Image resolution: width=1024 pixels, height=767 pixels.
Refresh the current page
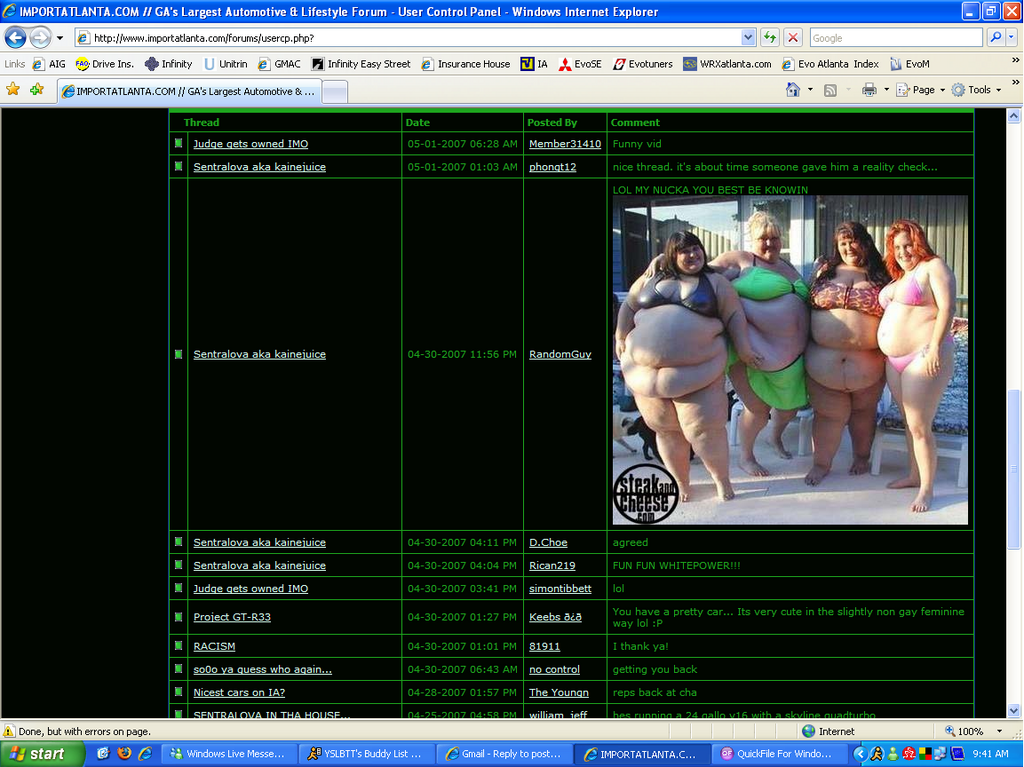(x=769, y=38)
